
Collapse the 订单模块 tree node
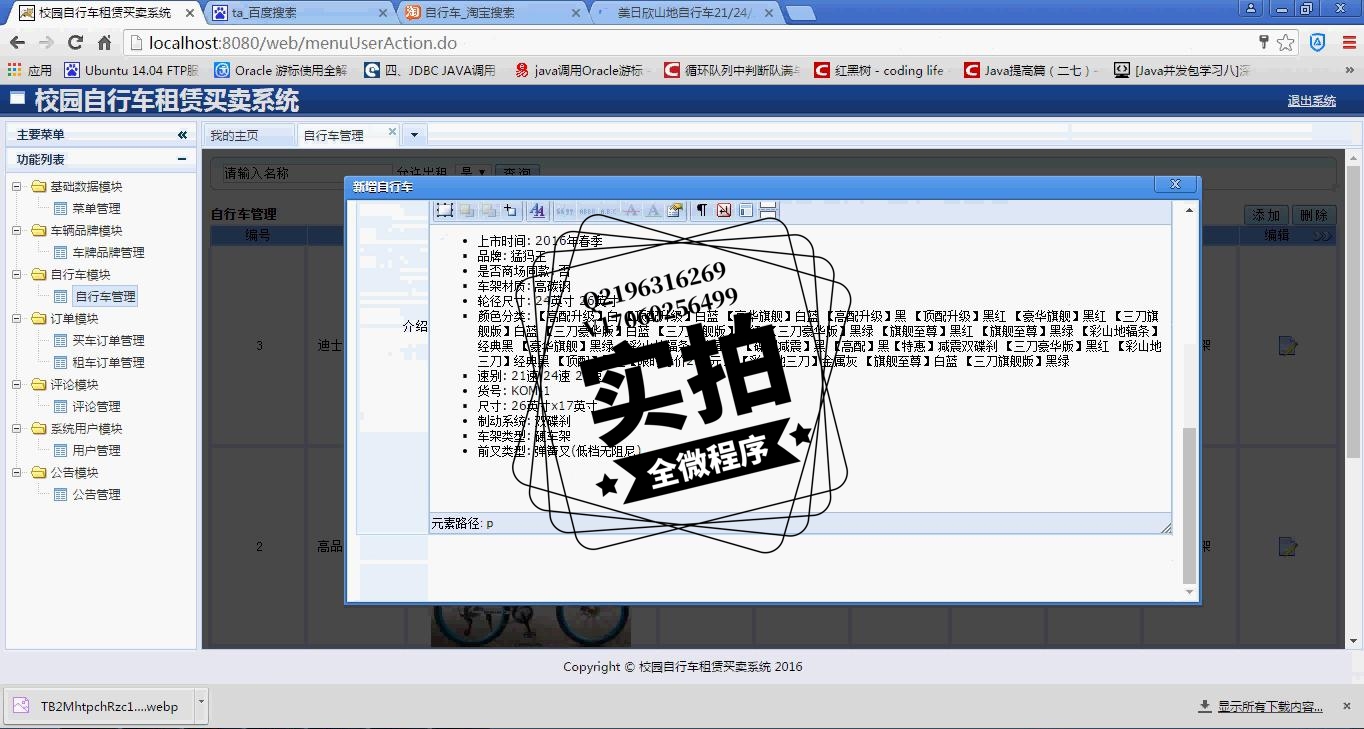(17, 319)
